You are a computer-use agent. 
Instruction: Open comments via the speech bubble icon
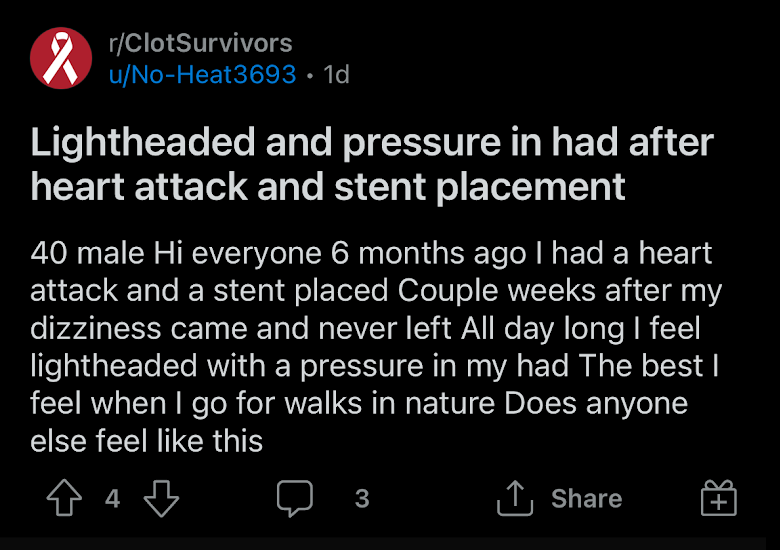coord(295,498)
